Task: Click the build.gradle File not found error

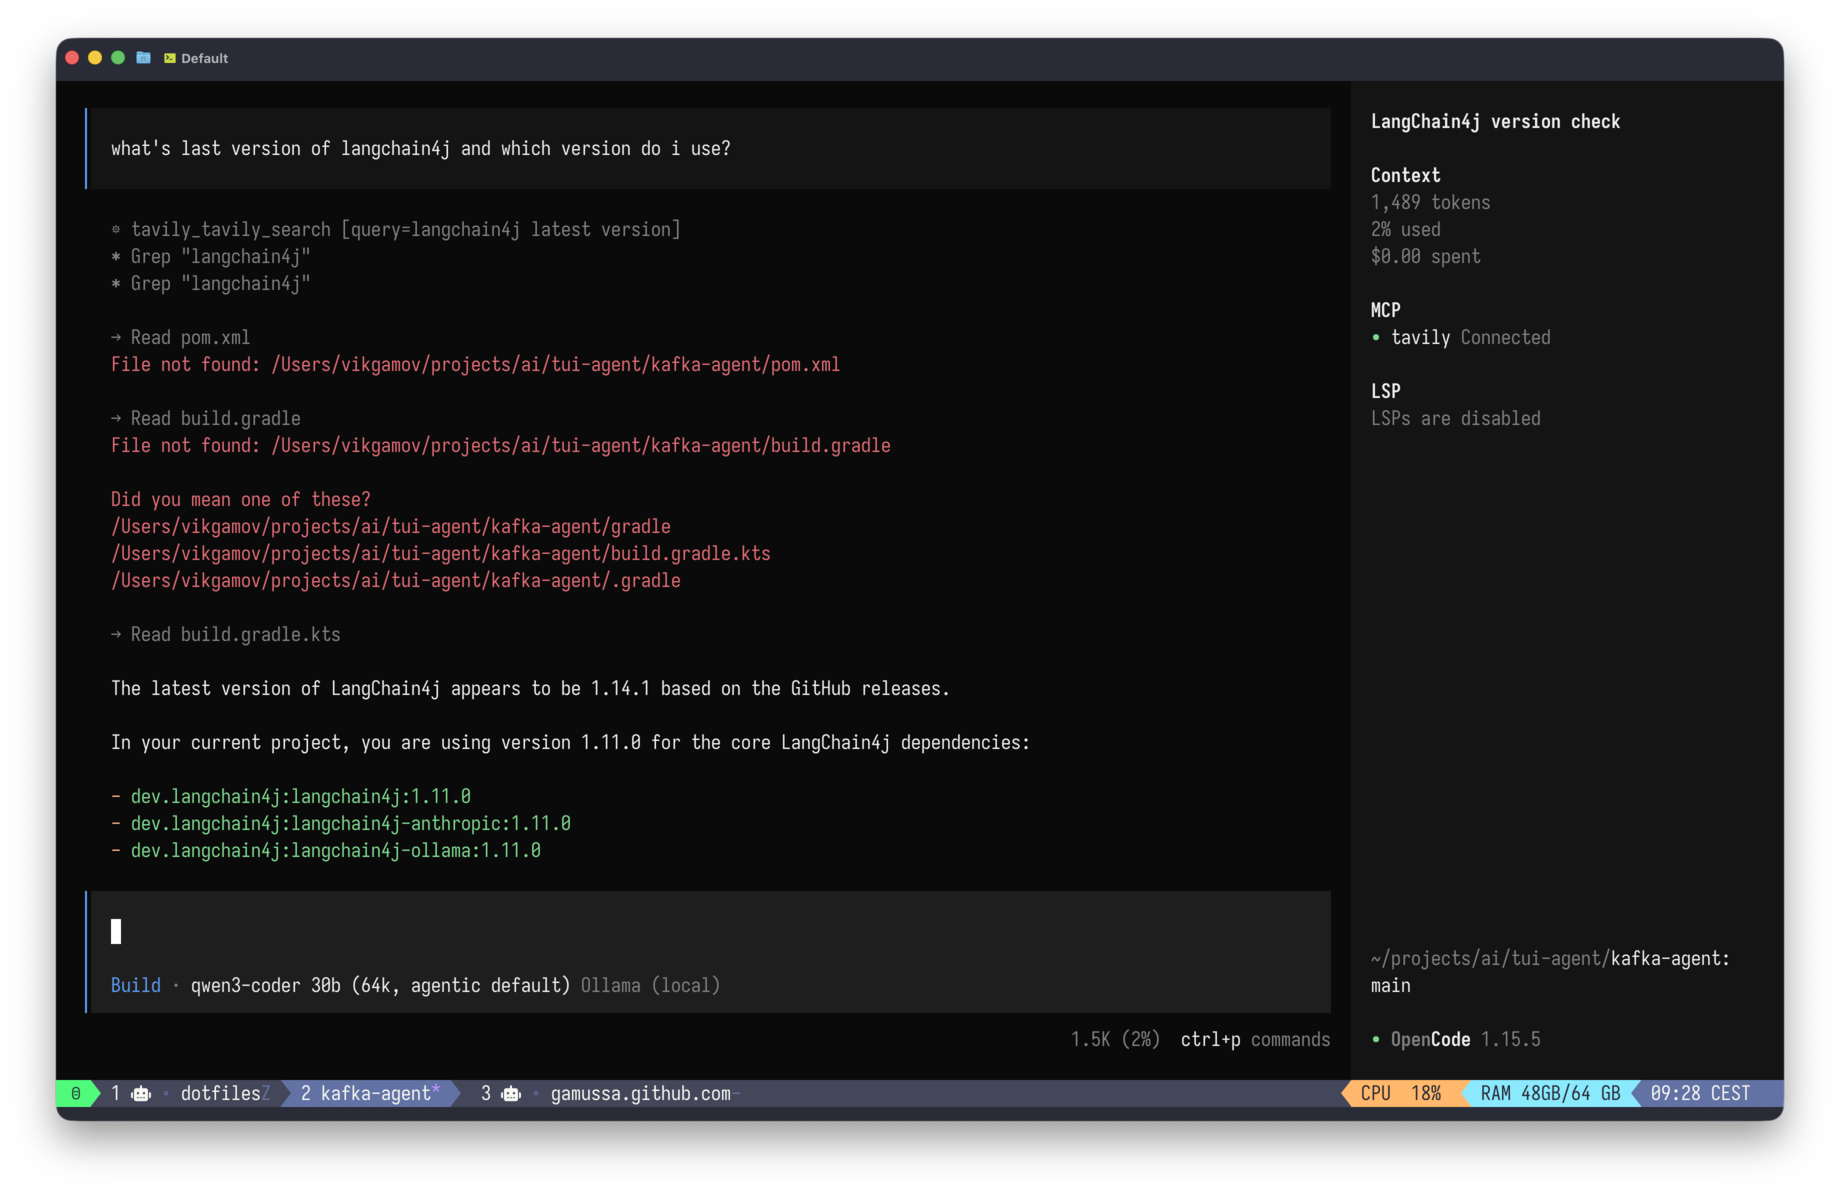Action: 500,445
